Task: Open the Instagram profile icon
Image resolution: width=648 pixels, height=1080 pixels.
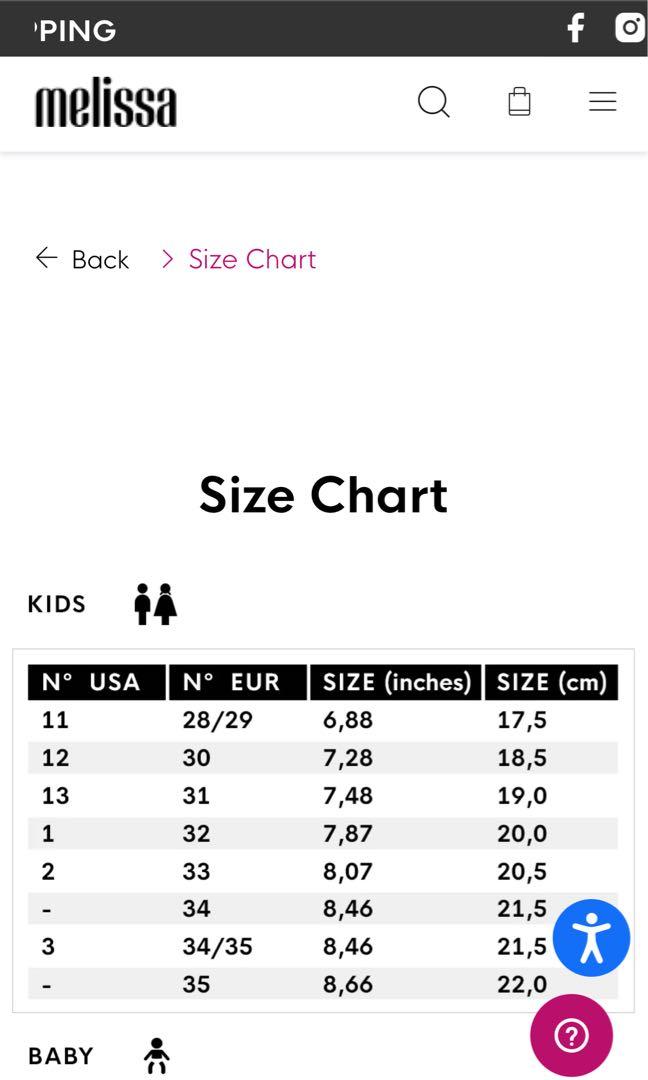Action: tap(630, 27)
